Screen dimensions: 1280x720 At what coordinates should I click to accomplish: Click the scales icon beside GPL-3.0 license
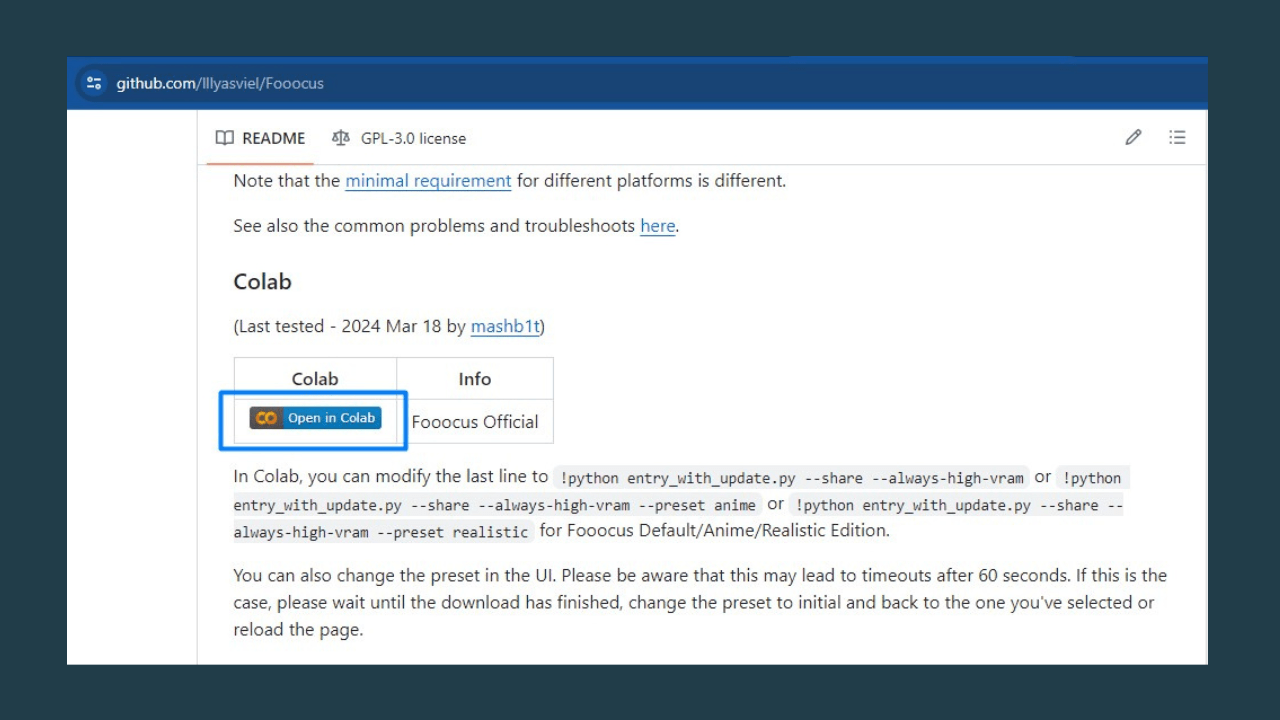(x=341, y=138)
